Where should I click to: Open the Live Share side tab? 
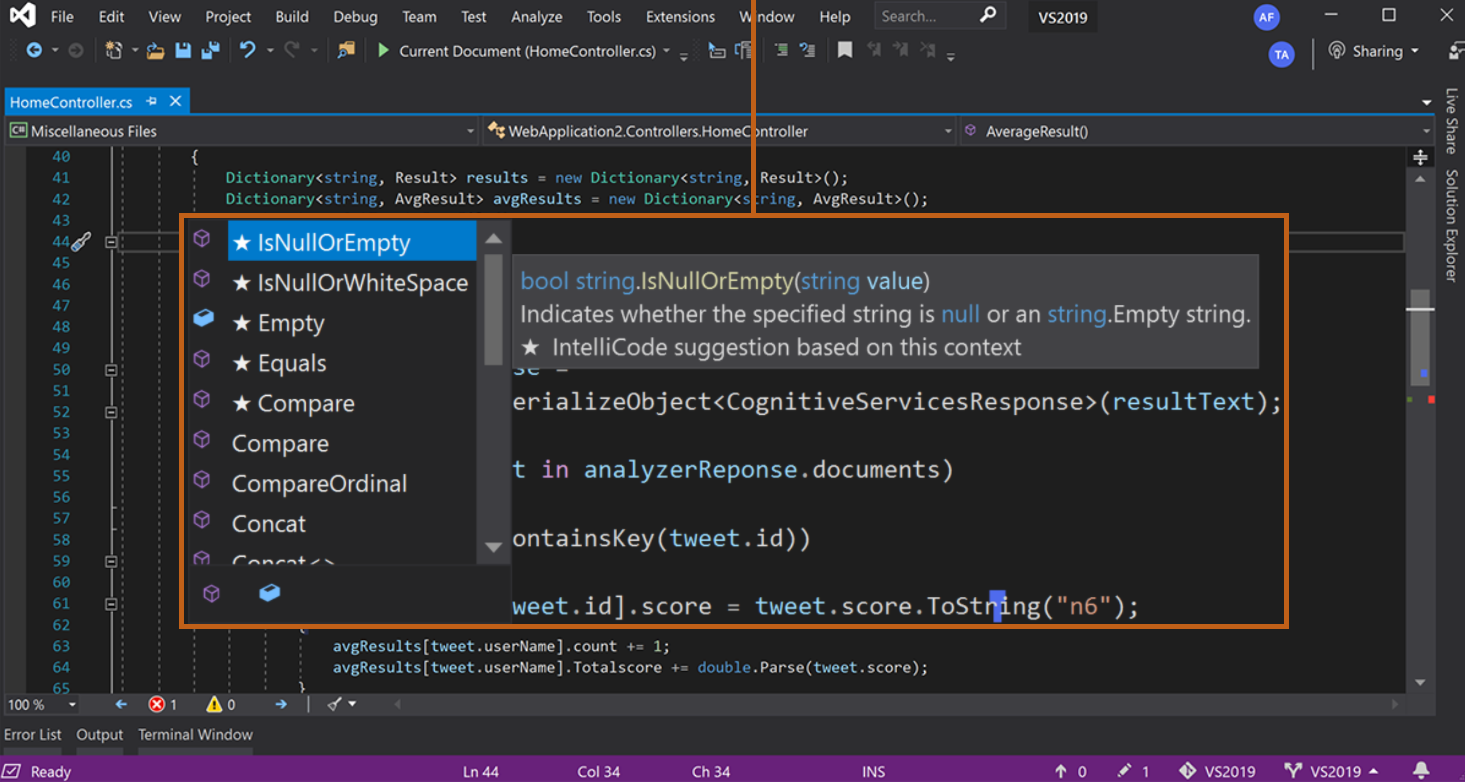1451,121
